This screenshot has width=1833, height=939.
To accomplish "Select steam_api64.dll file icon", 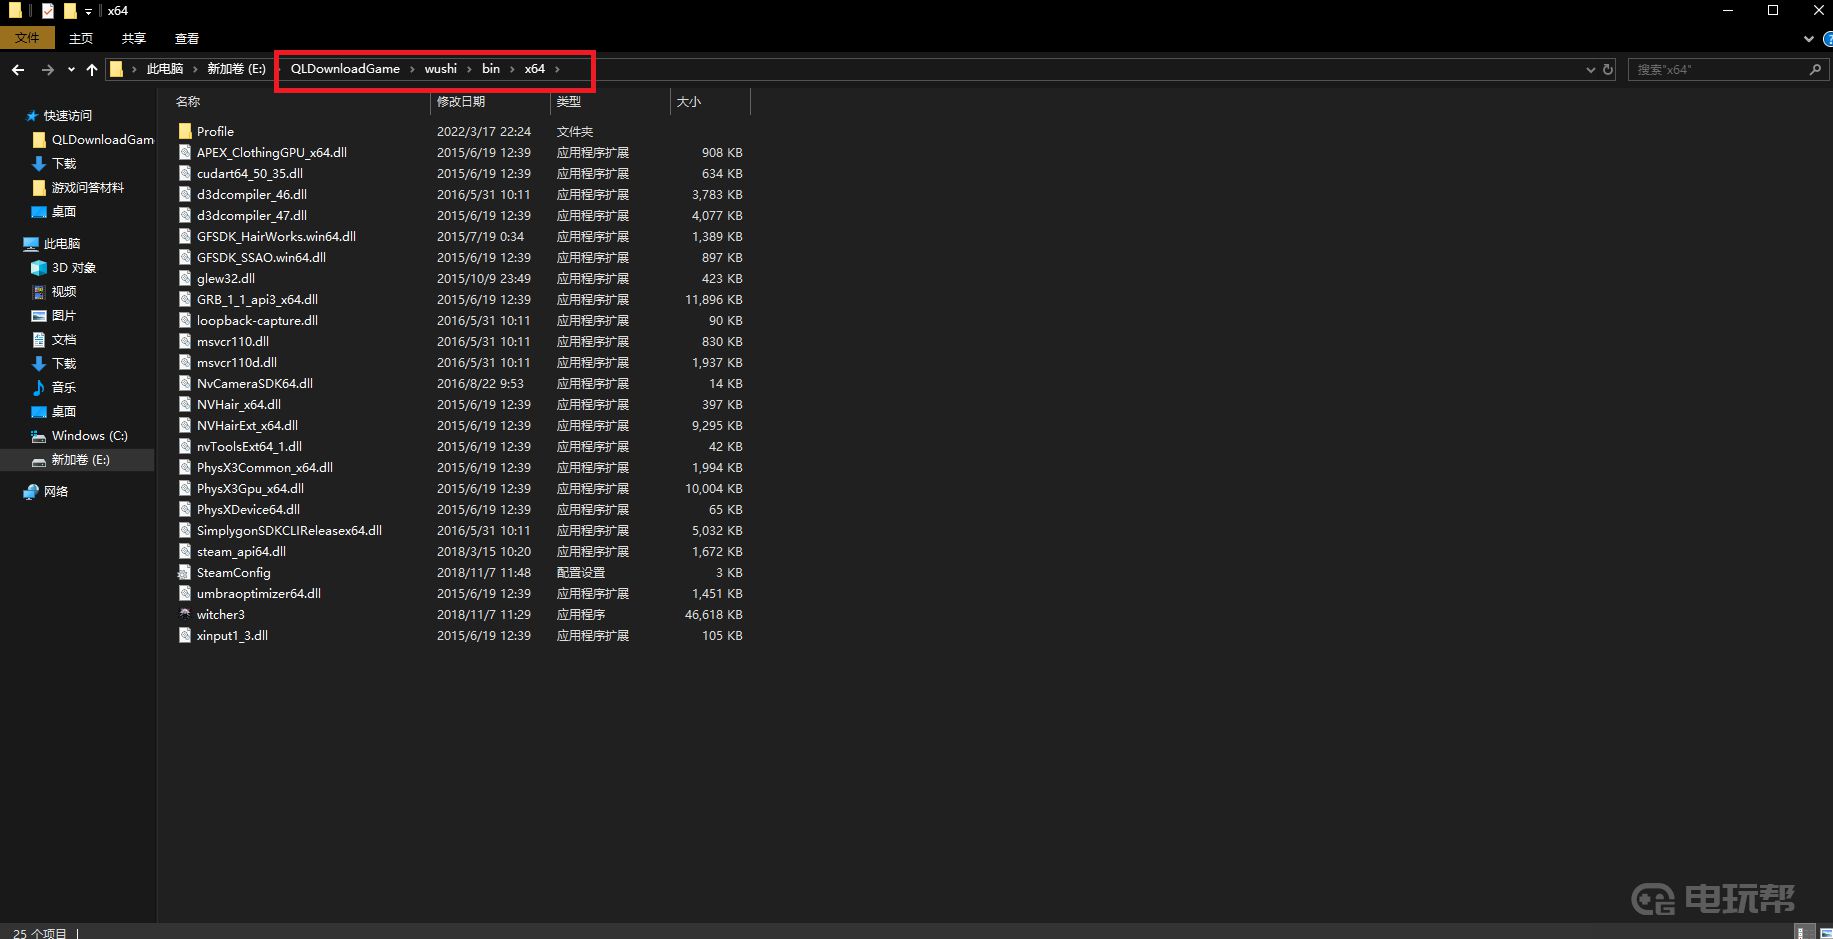I will coord(185,551).
